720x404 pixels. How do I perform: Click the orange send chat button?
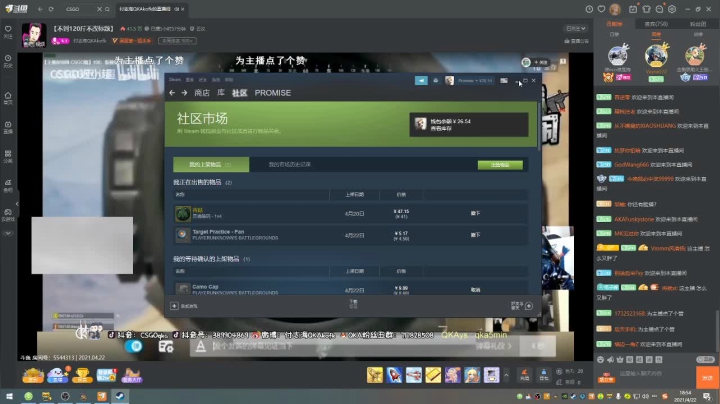click(707, 377)
